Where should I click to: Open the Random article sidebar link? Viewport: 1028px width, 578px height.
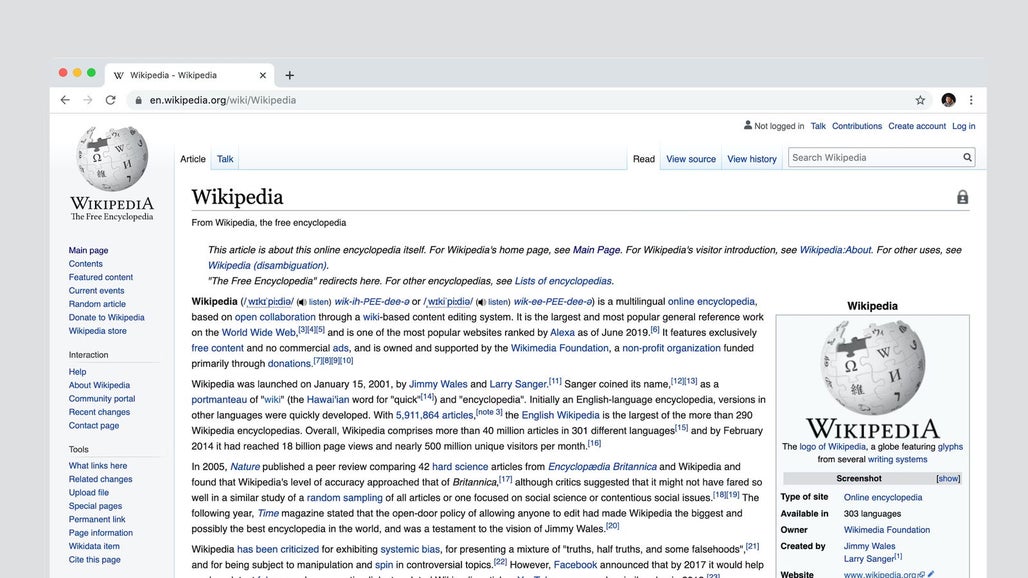[x=97, y=304]
